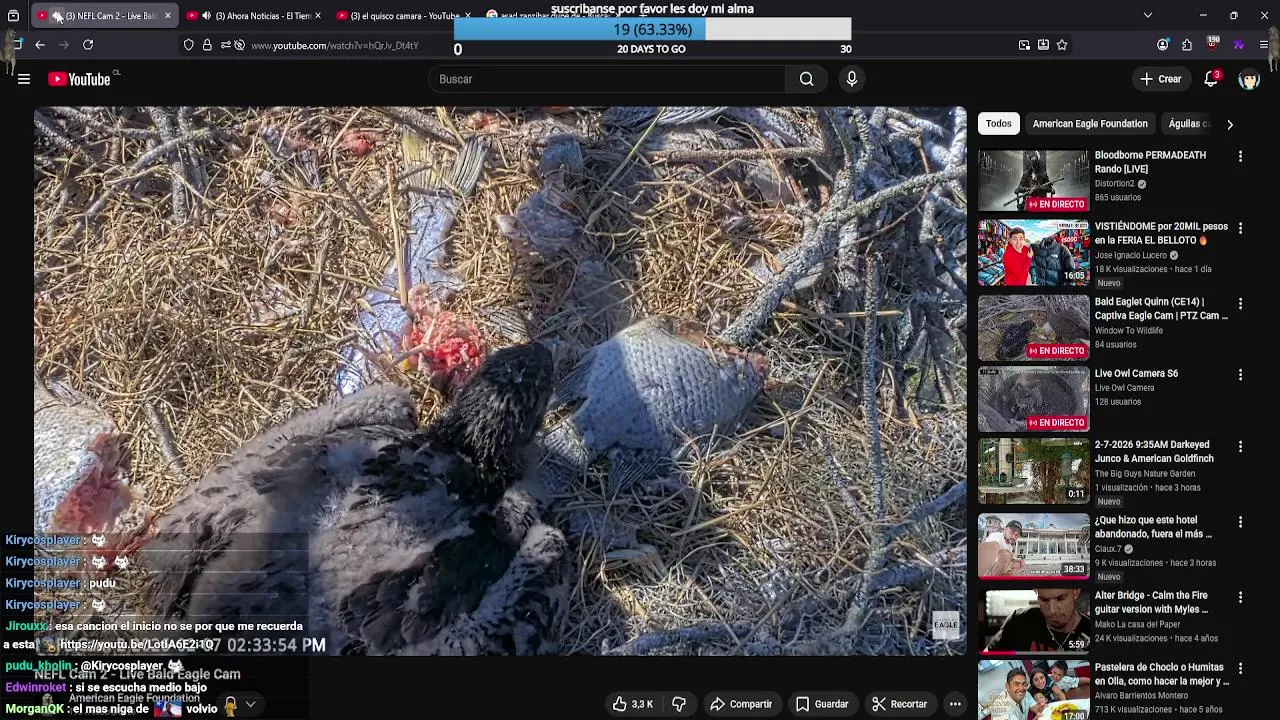Open options menu for hotel abandonado video
1280x720 pixels.
point(1240,522)
